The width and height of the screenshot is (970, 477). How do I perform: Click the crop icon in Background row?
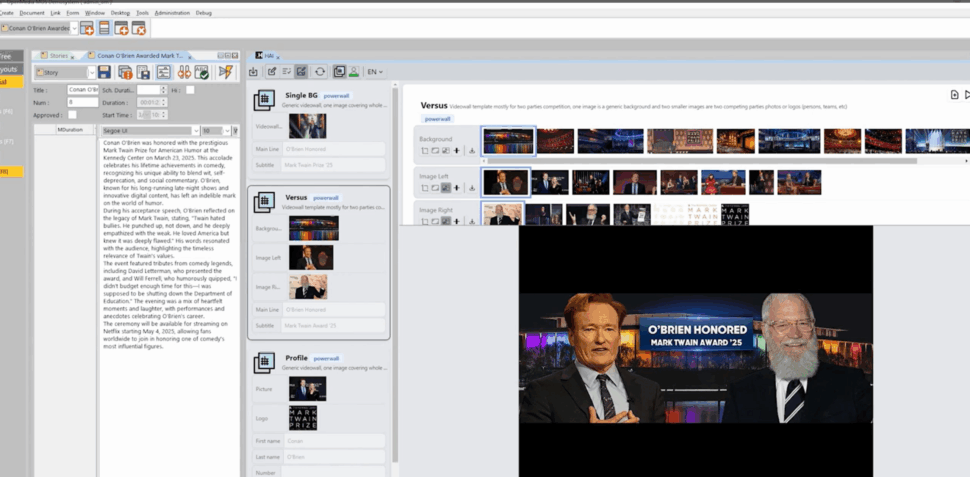click(424, 150)
